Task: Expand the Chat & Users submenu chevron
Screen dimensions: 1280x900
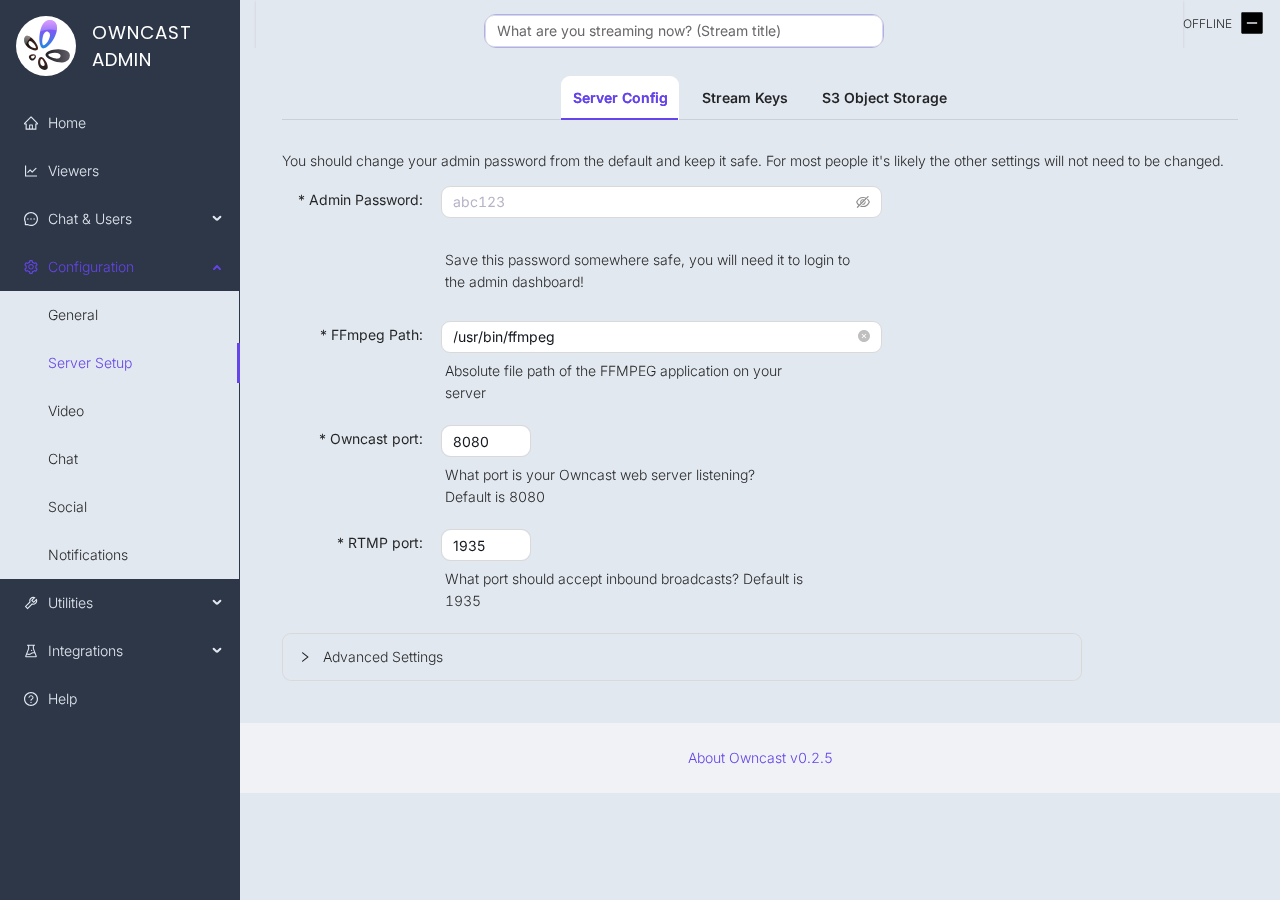Action: (x=217, y=219)
